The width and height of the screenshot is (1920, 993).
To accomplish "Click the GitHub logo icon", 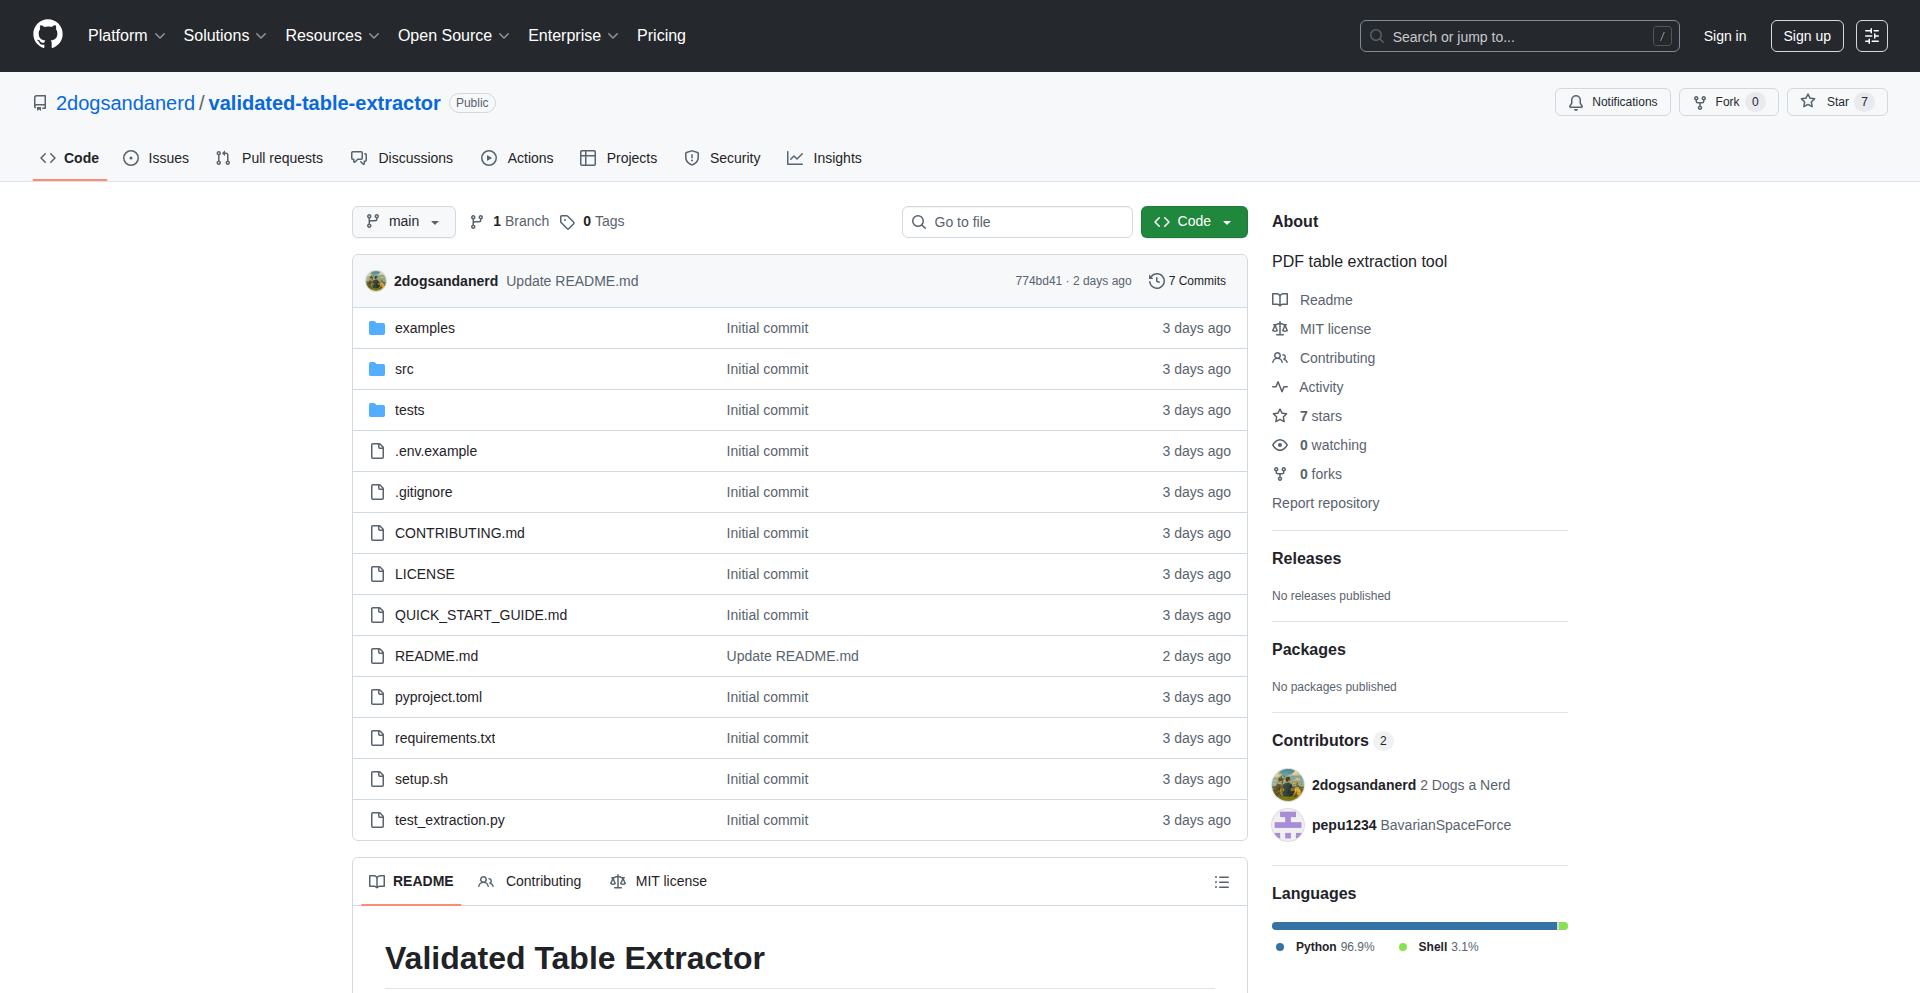I will pyautogui.click(x=48, y=35).
